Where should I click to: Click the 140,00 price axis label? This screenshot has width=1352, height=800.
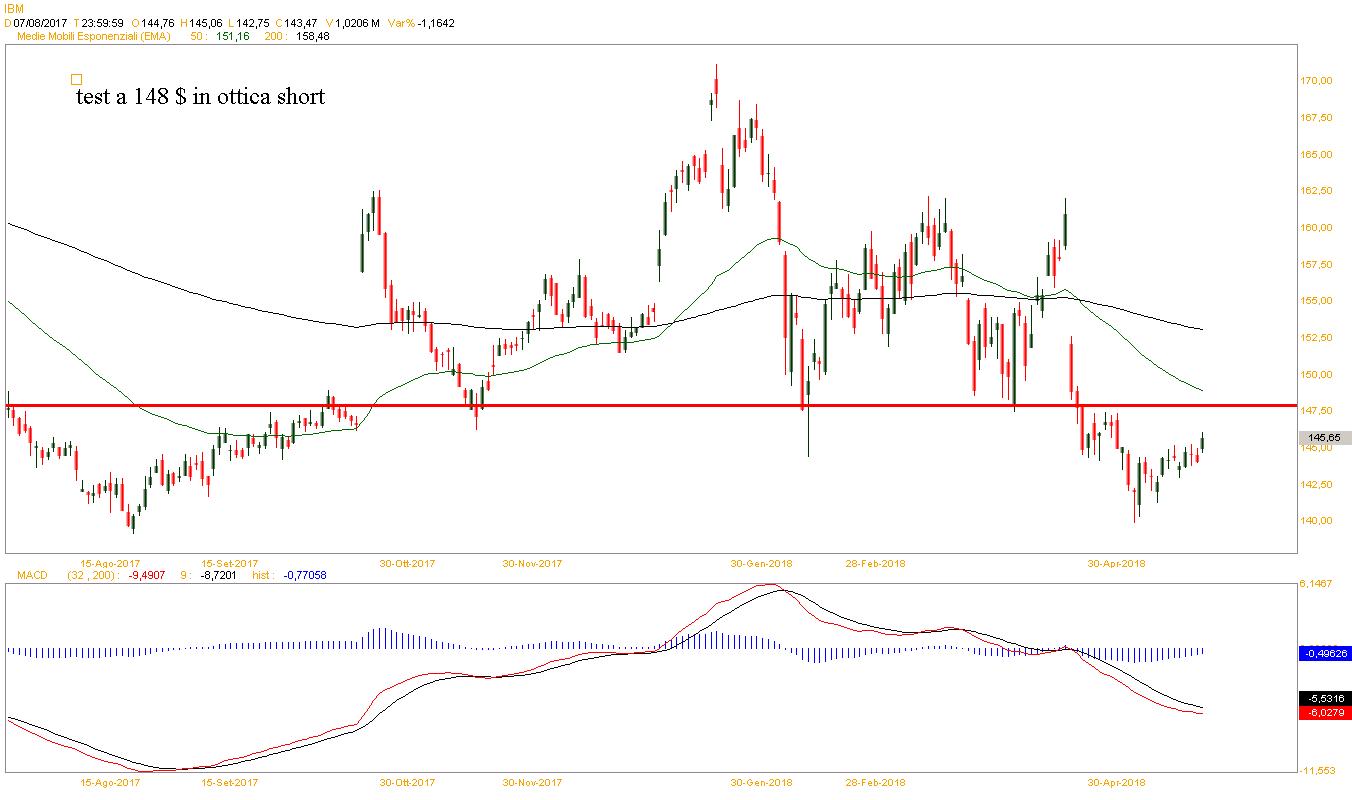1316,521
